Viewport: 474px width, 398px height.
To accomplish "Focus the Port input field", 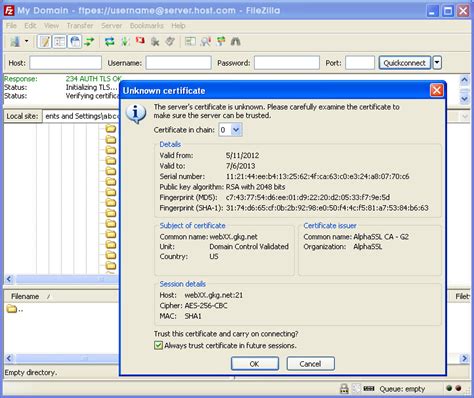I will pyautogui.click(x=360, y=63).
